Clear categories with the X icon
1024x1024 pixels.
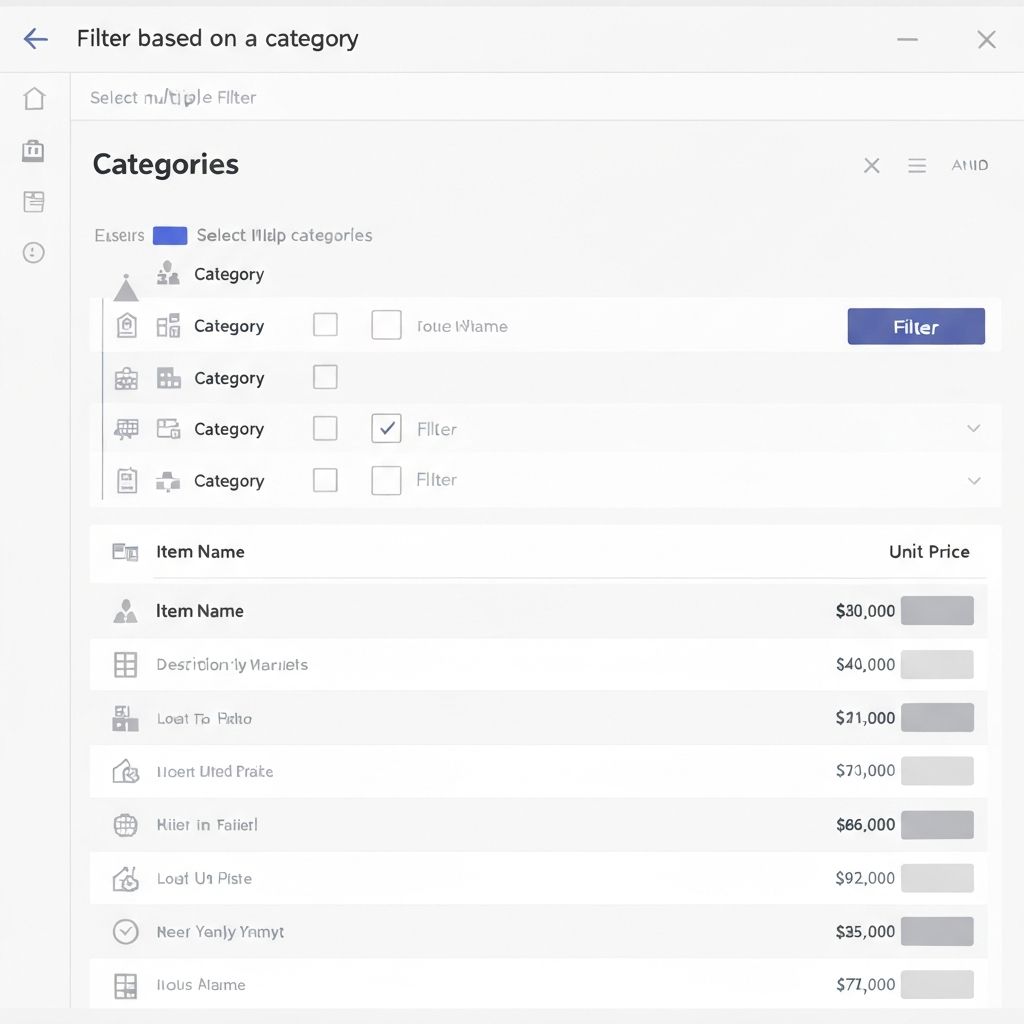871,166
